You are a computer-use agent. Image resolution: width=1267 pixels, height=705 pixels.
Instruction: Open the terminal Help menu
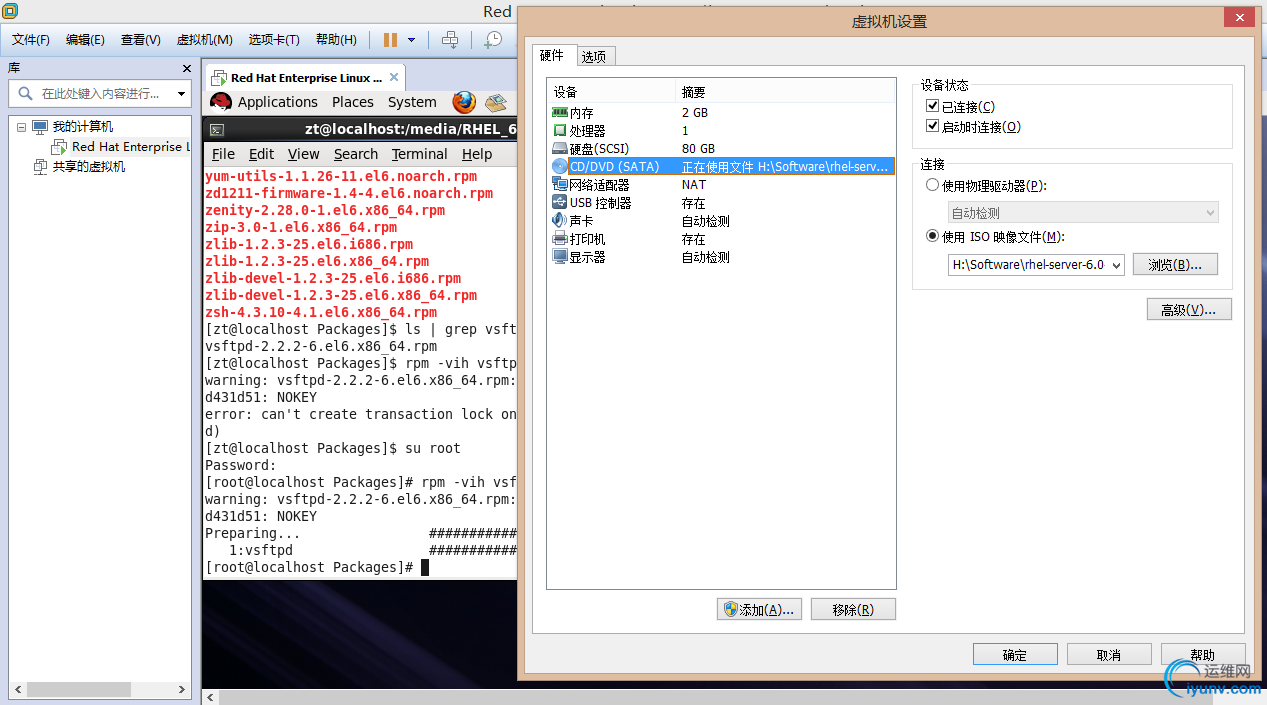(477, 154)
